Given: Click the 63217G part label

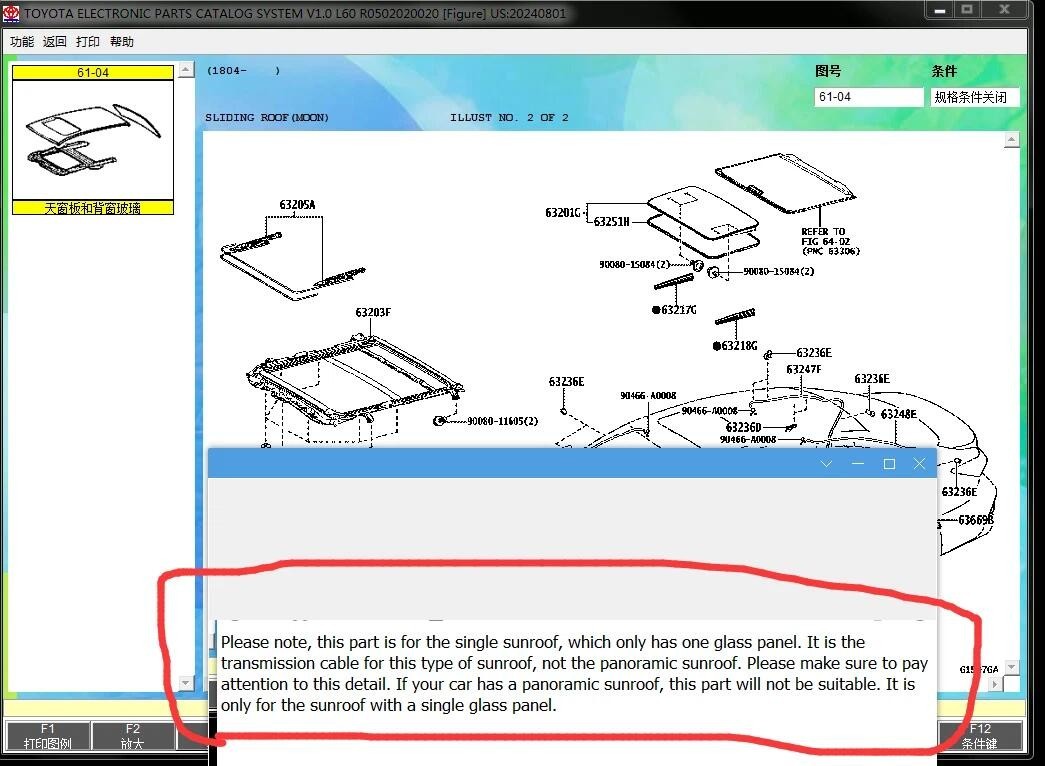Looking at the screenshot, I should 674,309.
